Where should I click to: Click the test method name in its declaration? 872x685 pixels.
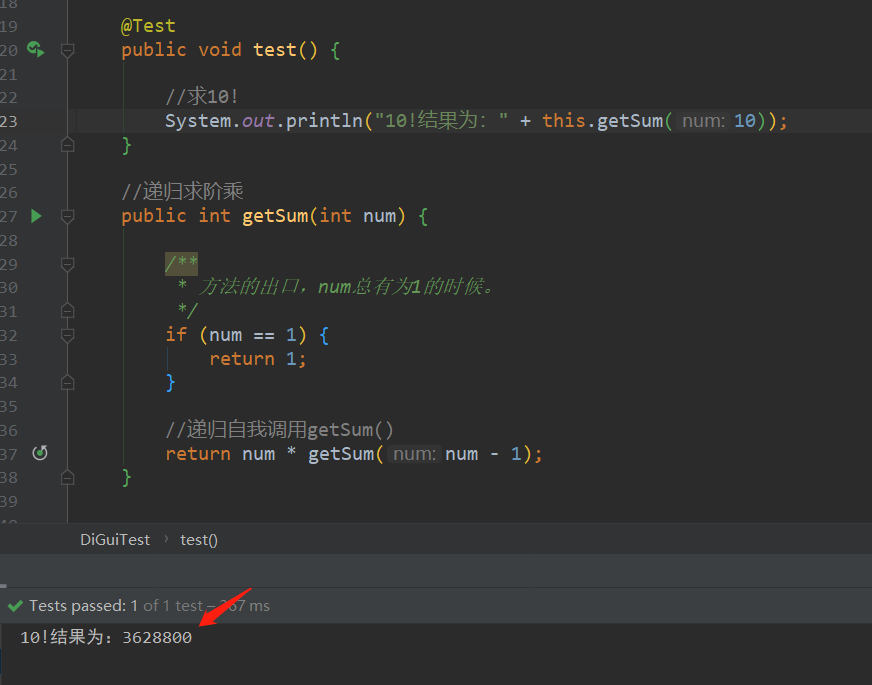(275, 50)
